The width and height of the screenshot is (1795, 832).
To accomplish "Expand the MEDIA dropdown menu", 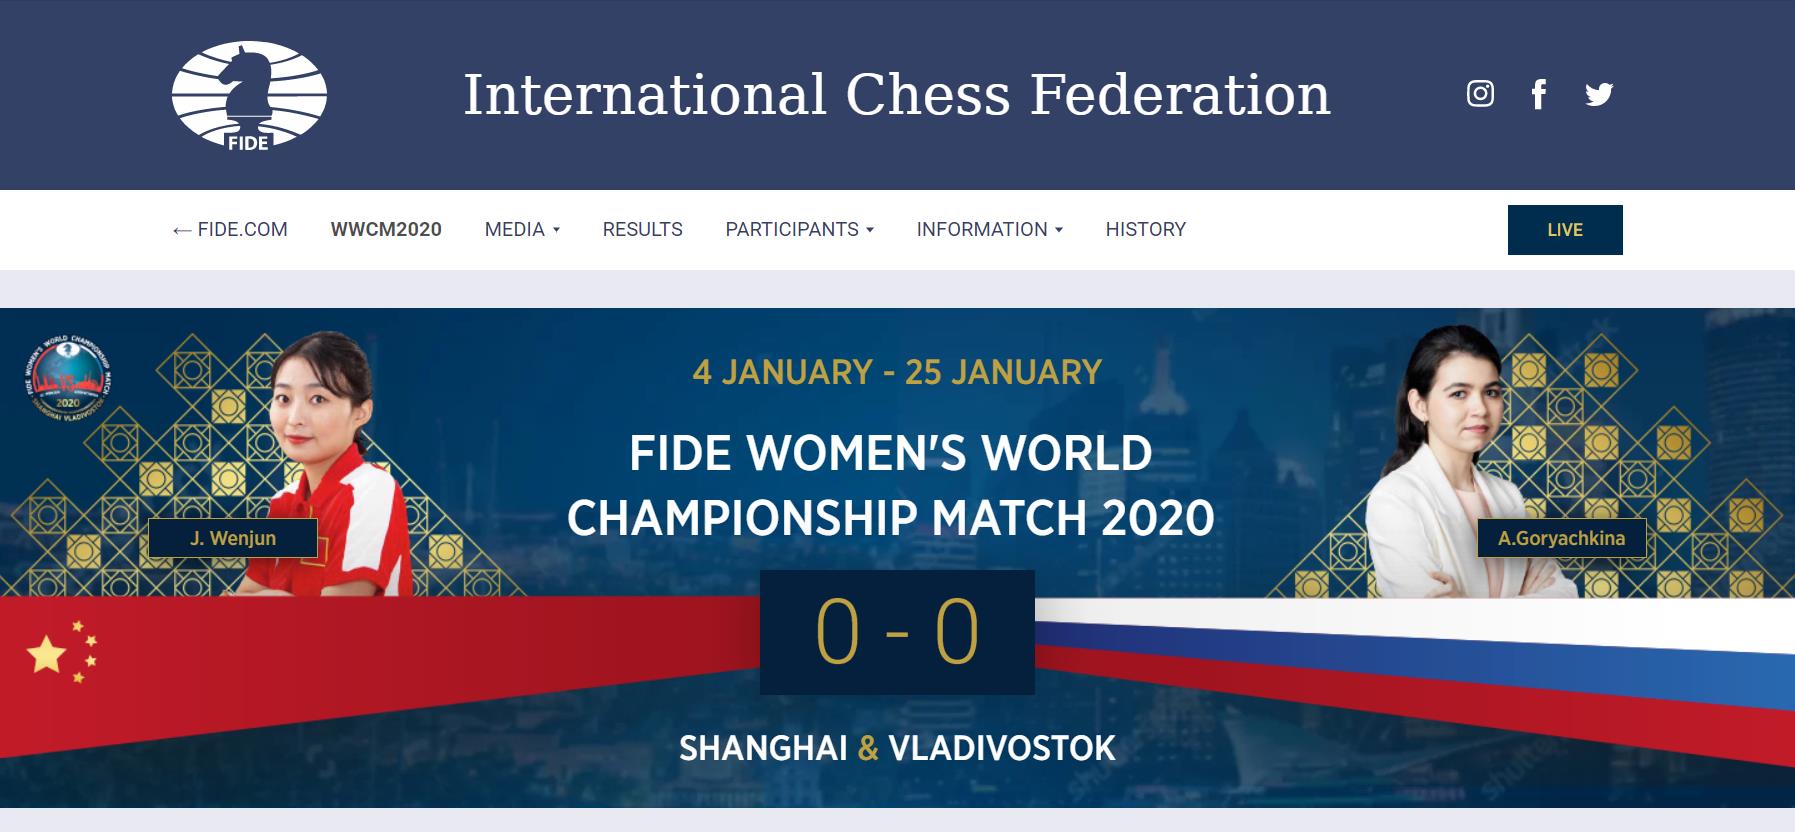I will point(522,229).
